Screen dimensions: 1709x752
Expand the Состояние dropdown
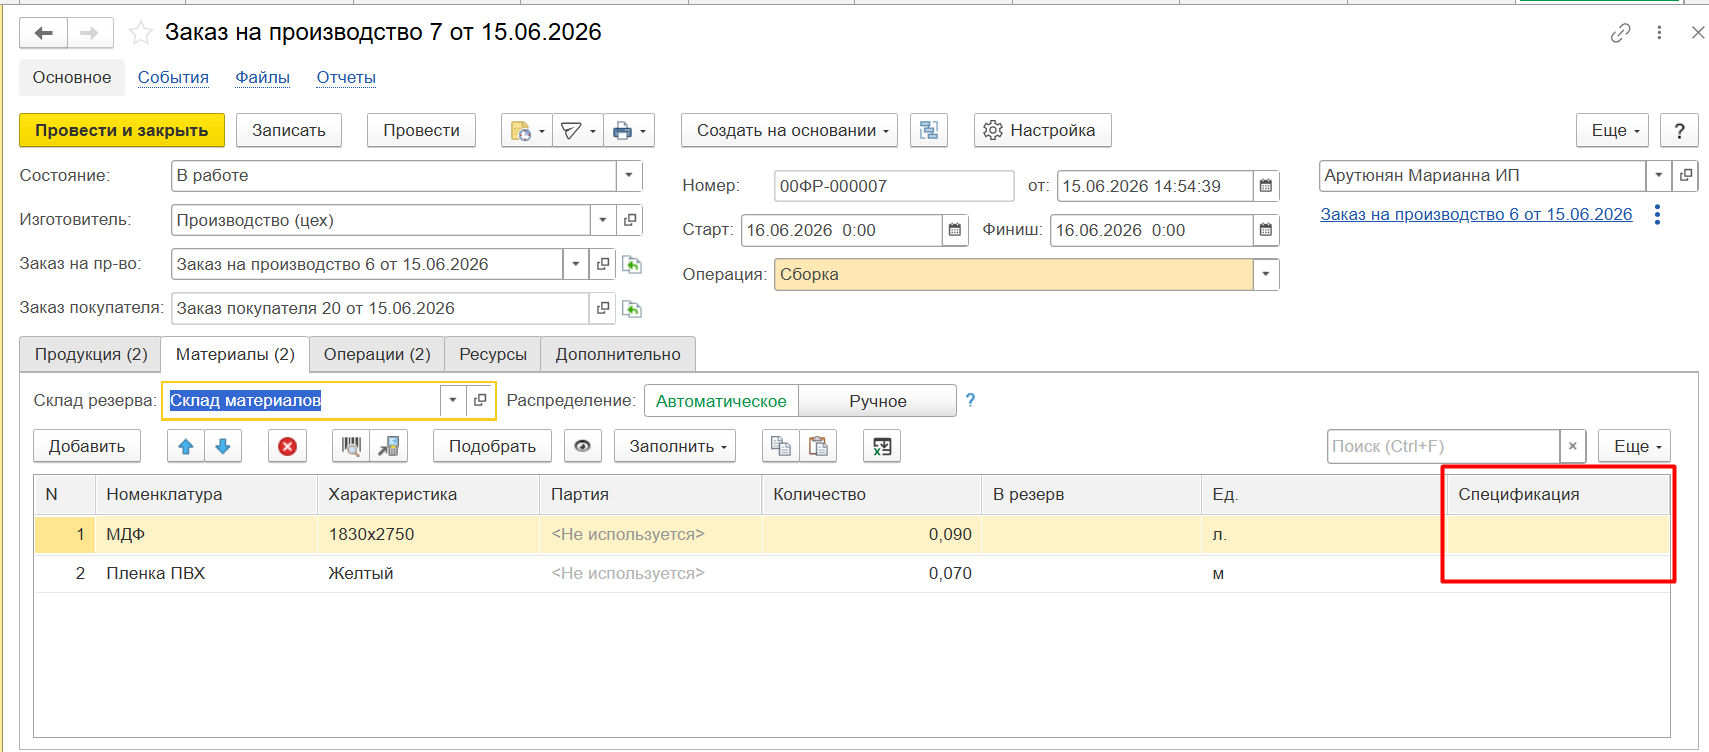tap(628, 175)
